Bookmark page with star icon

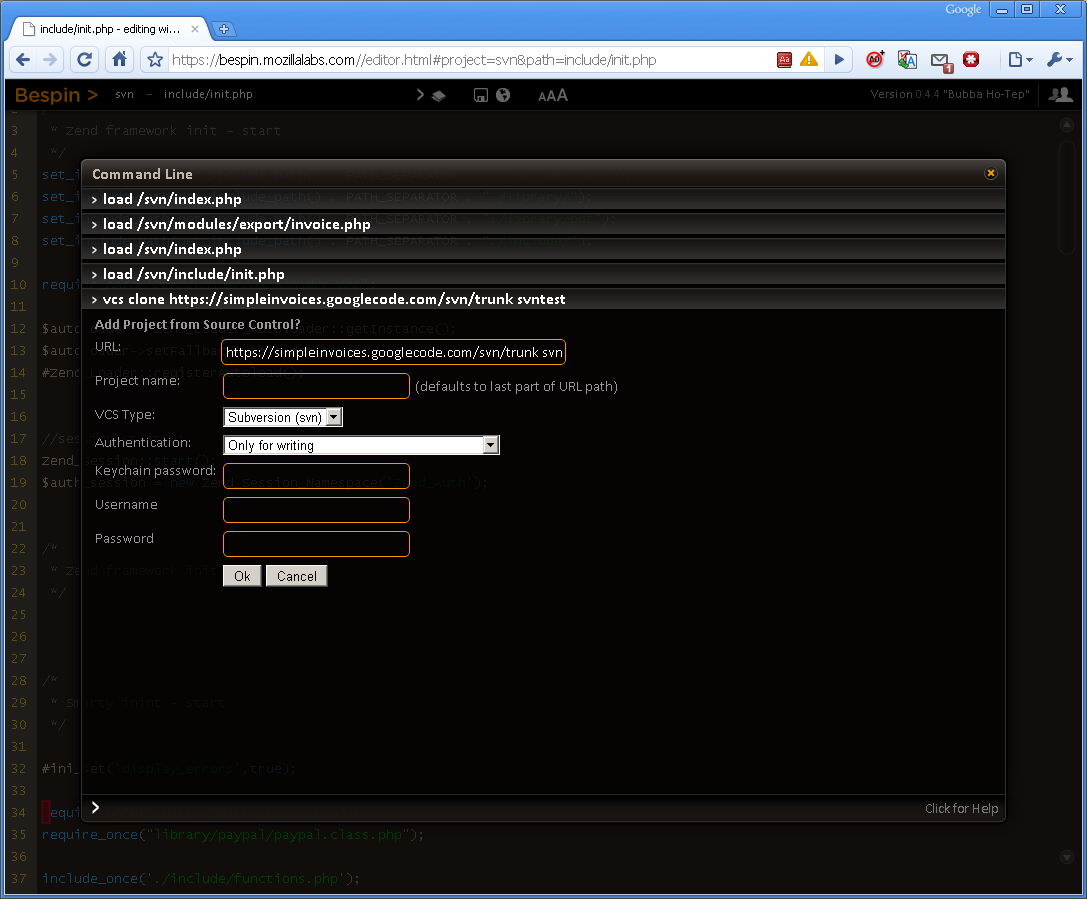point(155,60)
